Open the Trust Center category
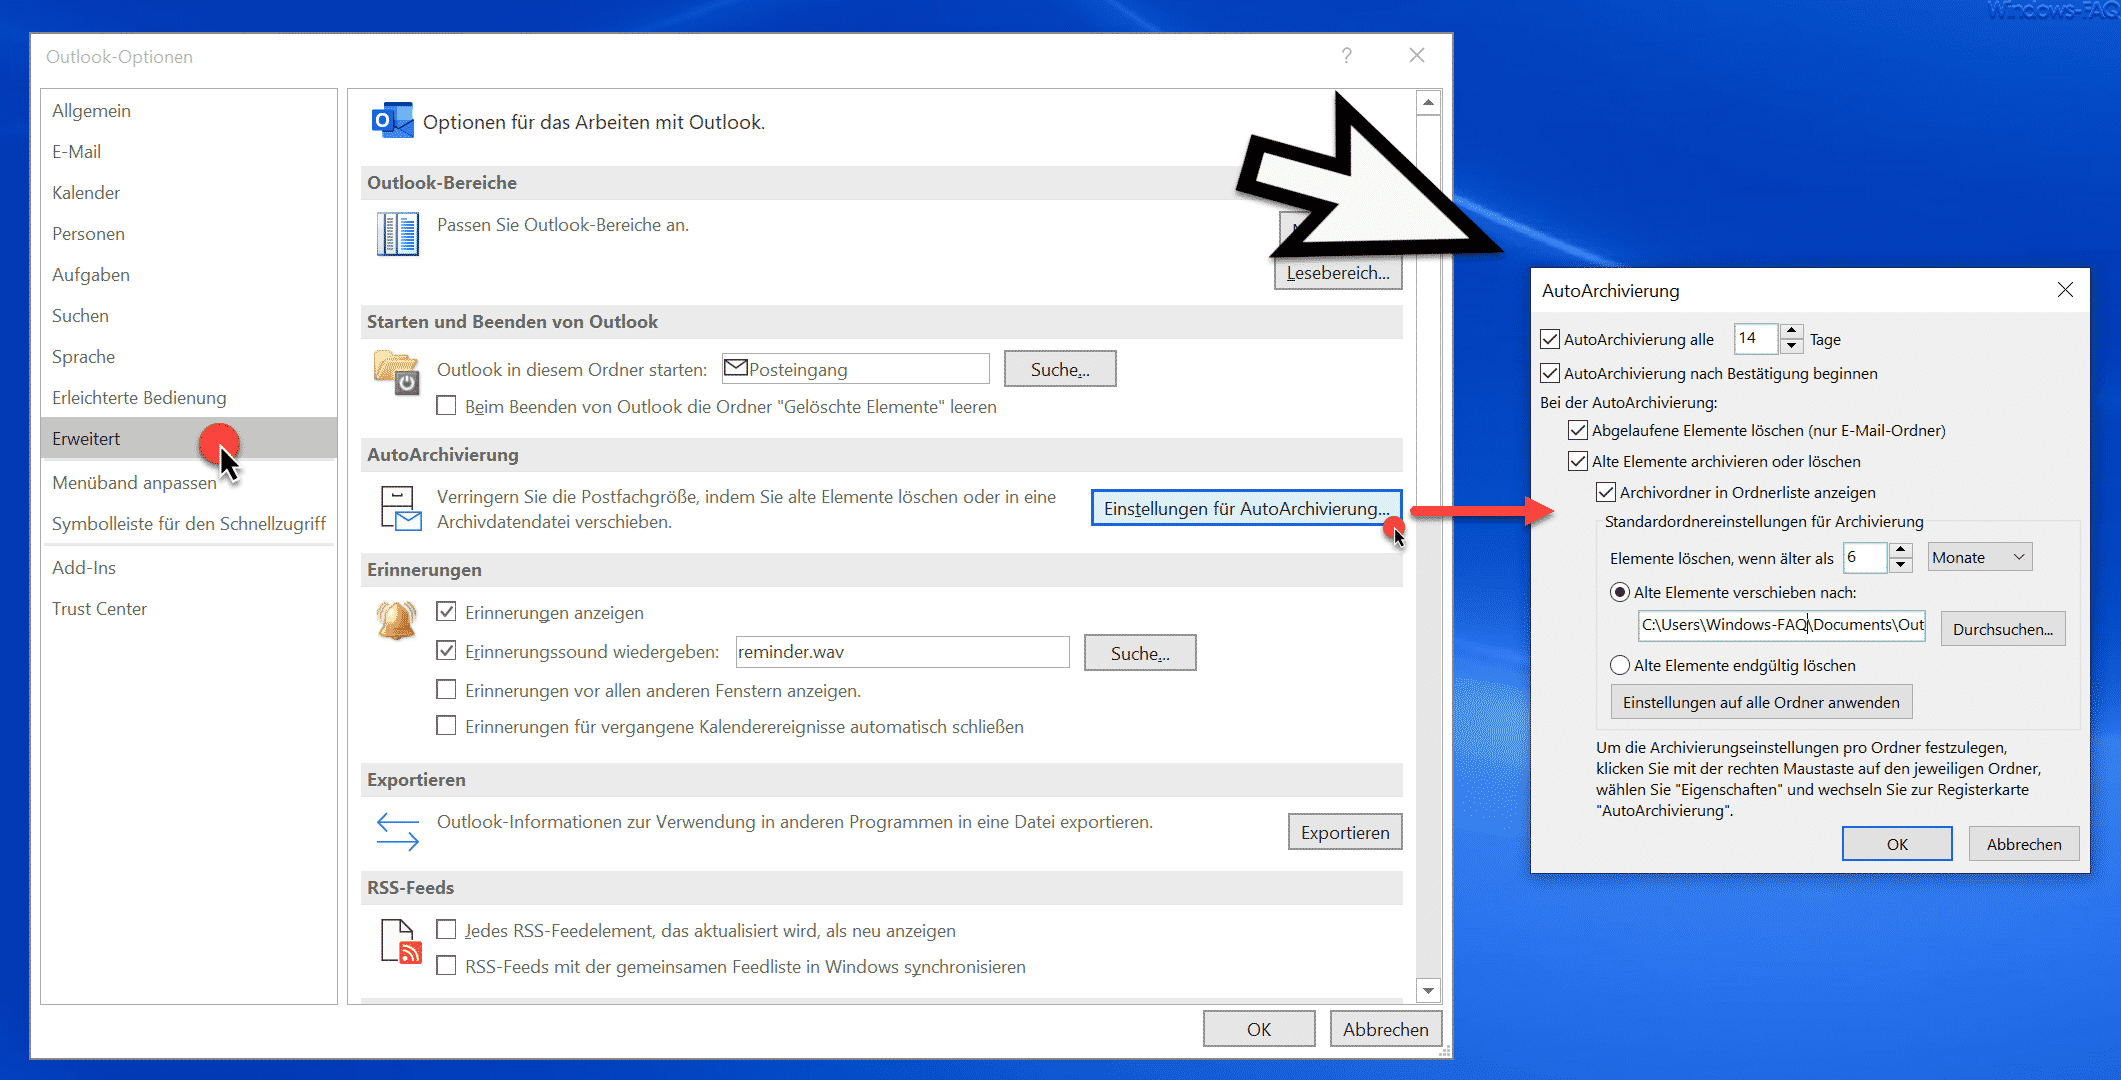Image resolution: width=2121 pixels, height=1080 pixels. (189, 608)
